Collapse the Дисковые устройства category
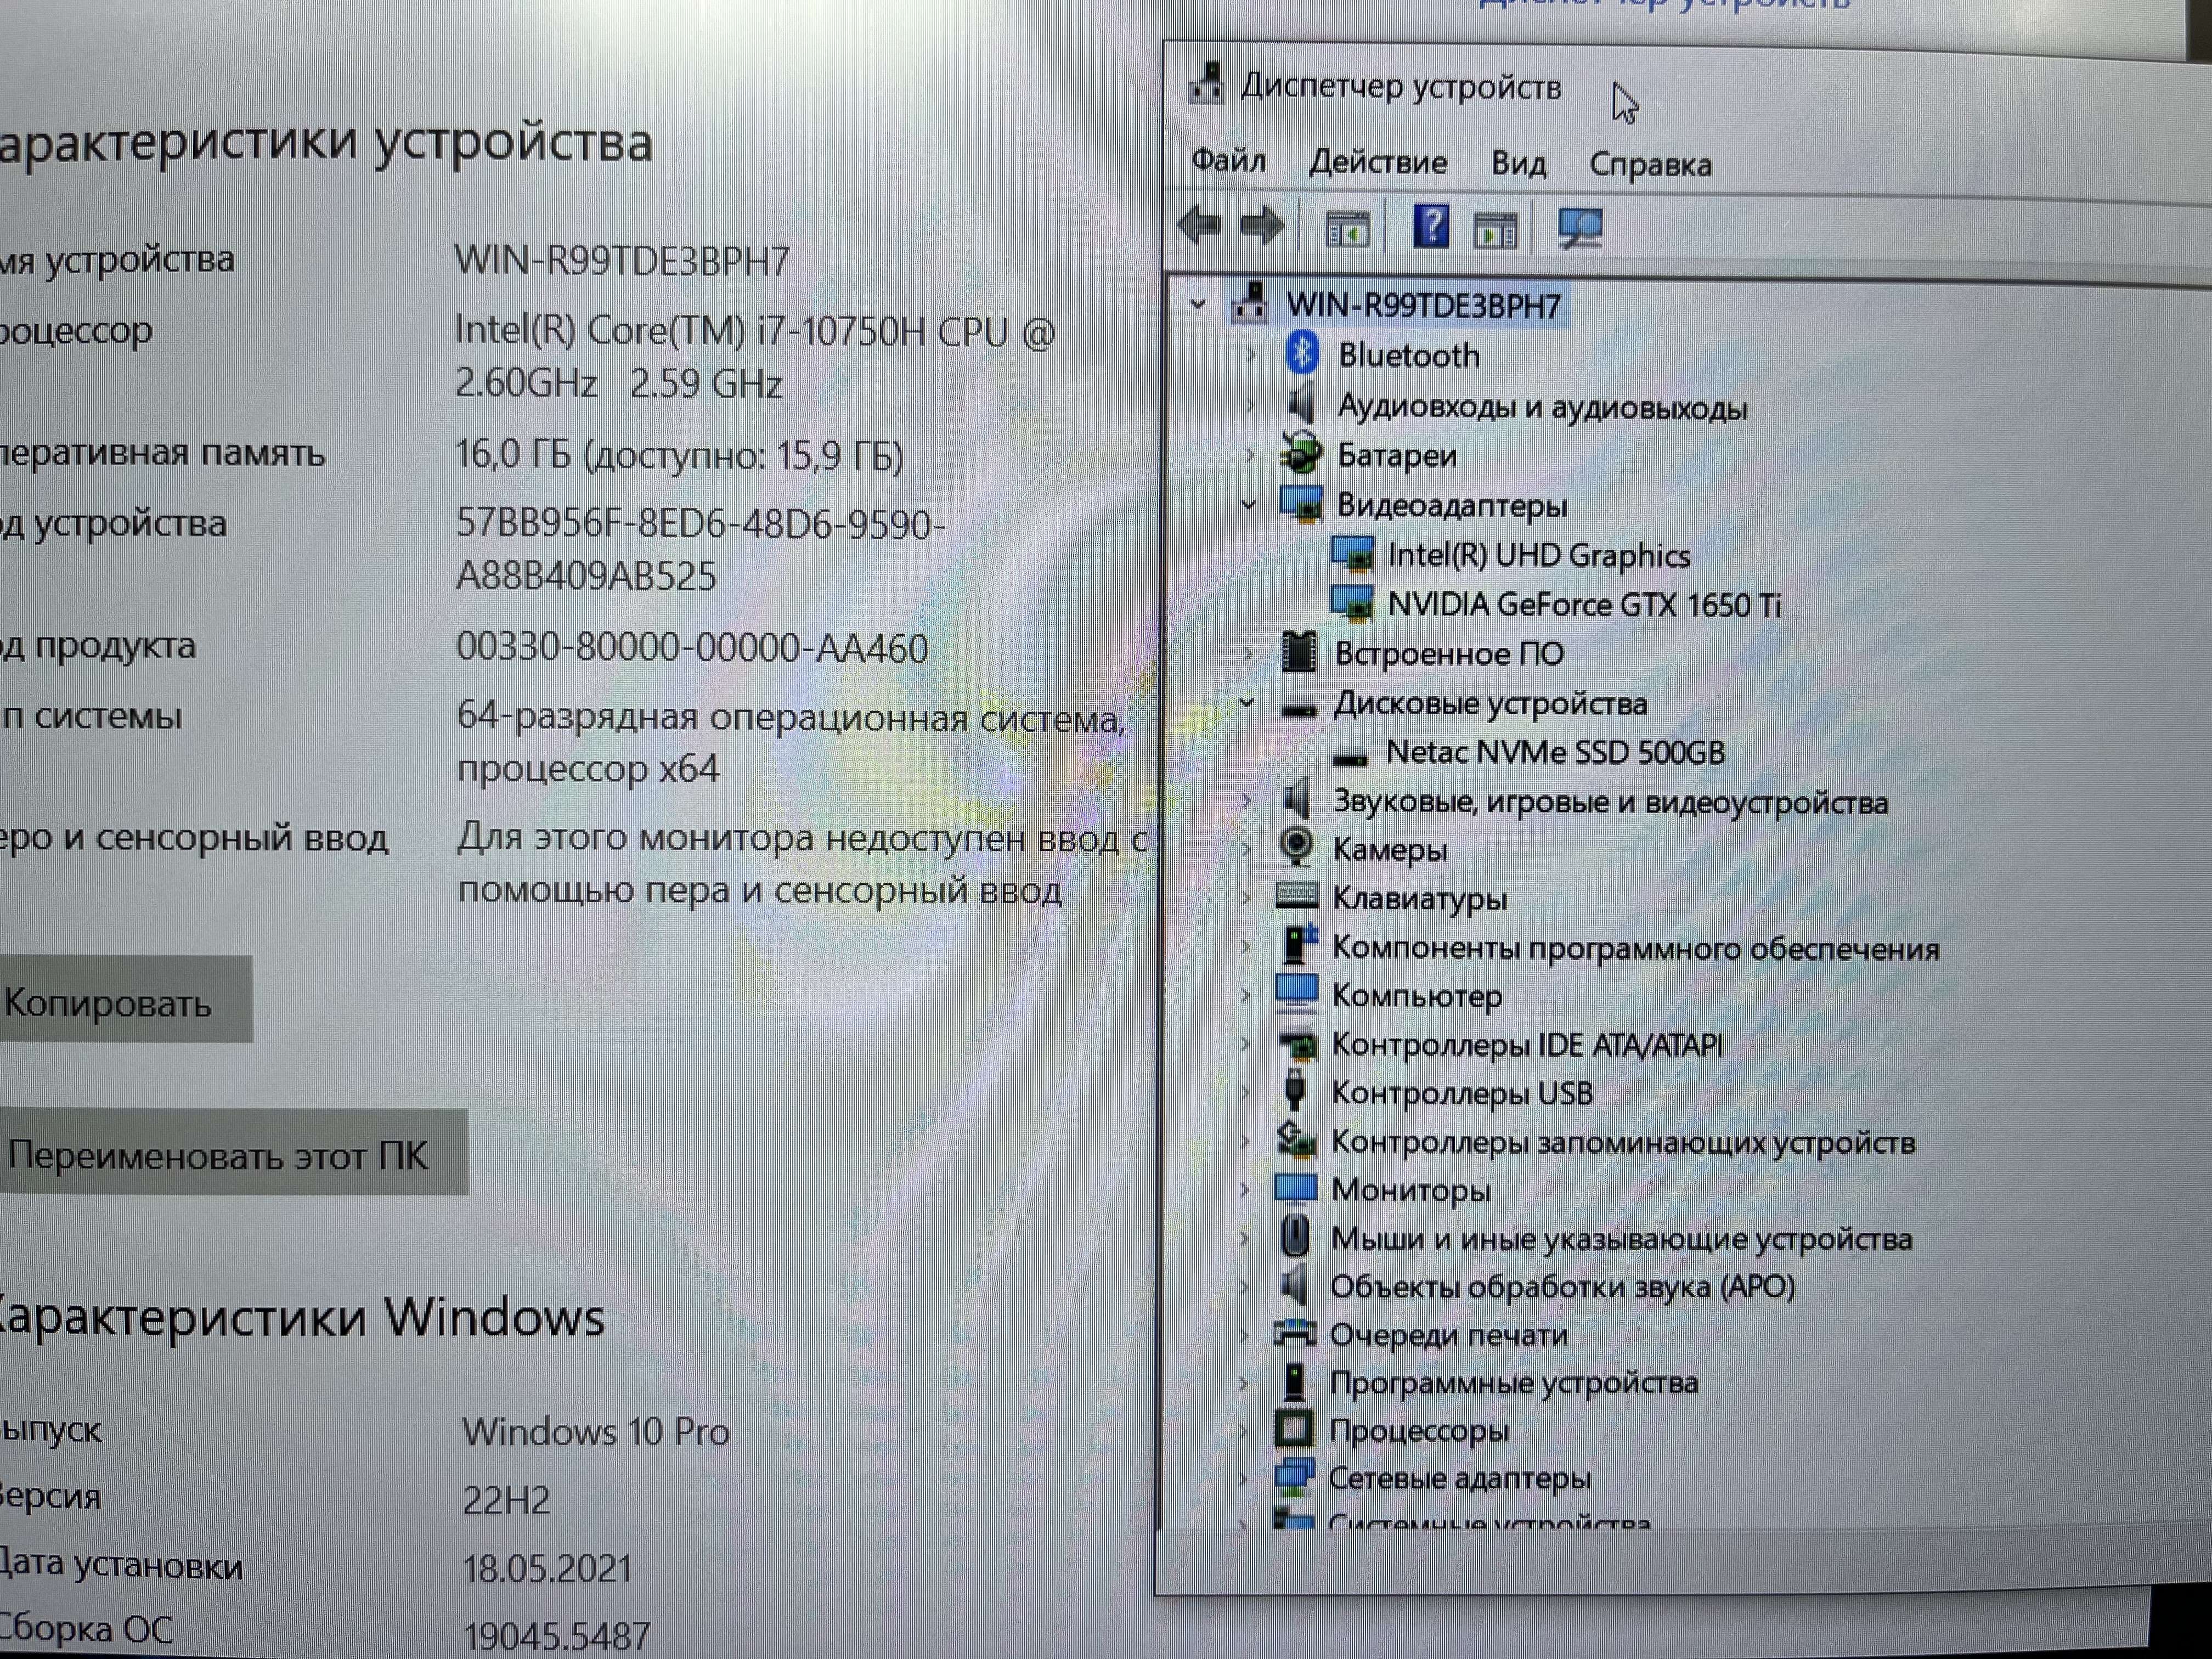 [x=1247, y=703]
